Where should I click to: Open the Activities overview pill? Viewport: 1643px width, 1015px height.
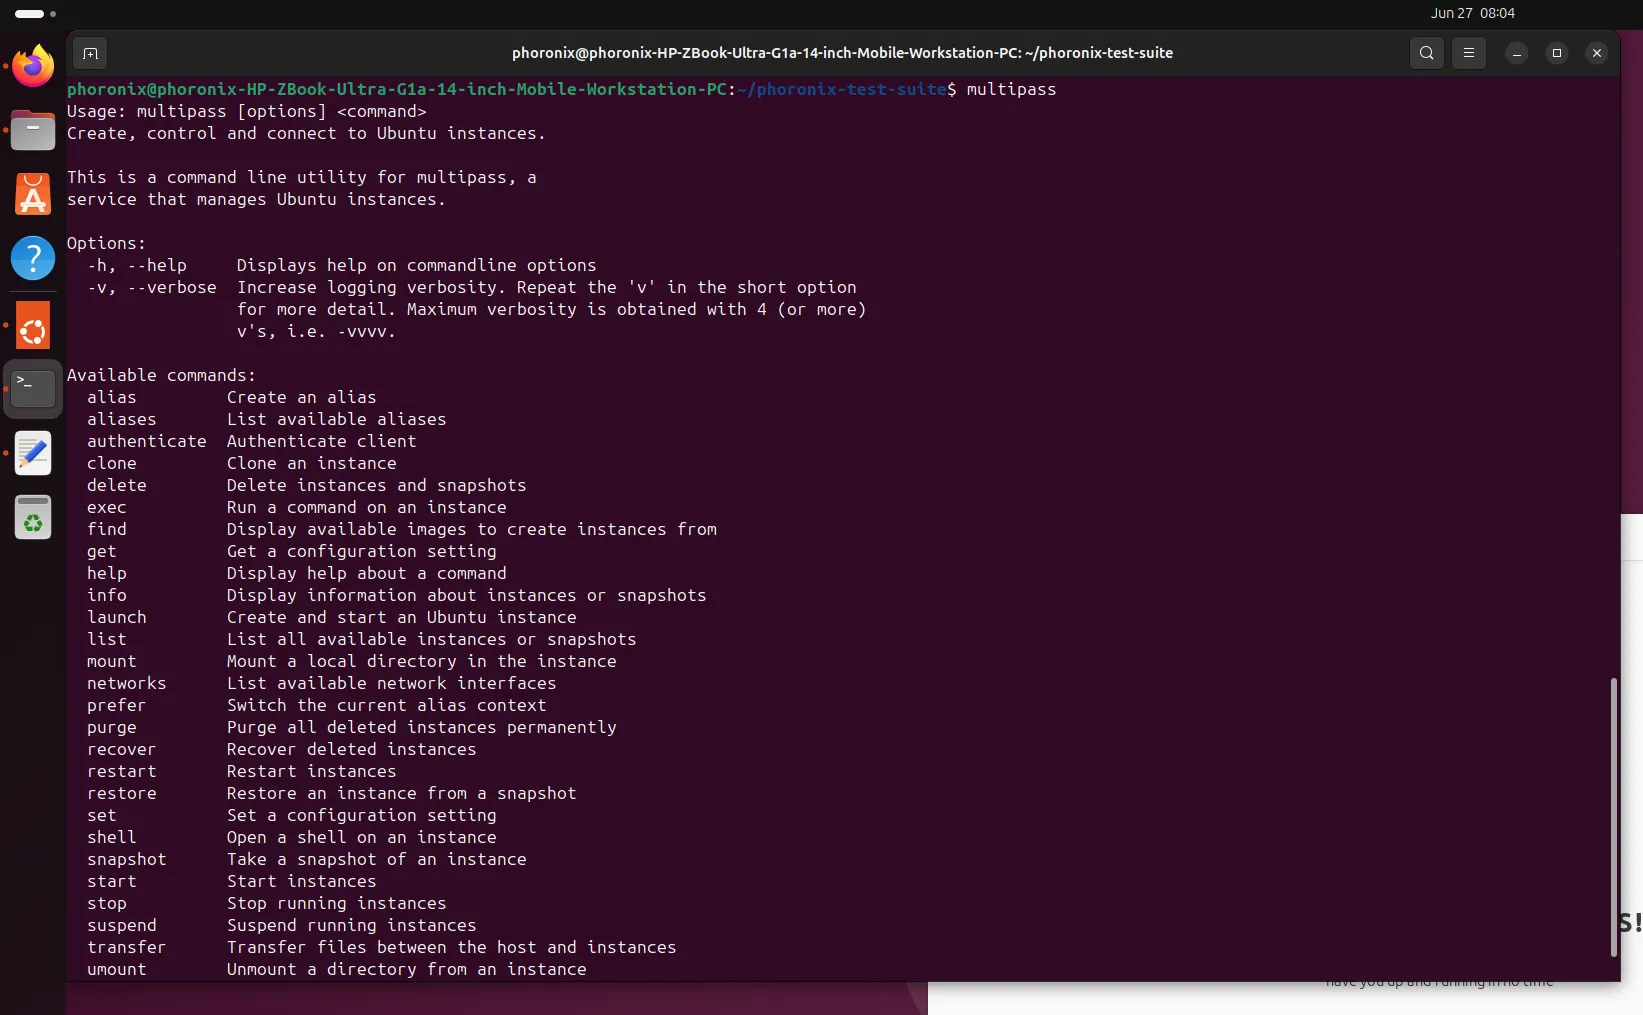tap(30, 14)
